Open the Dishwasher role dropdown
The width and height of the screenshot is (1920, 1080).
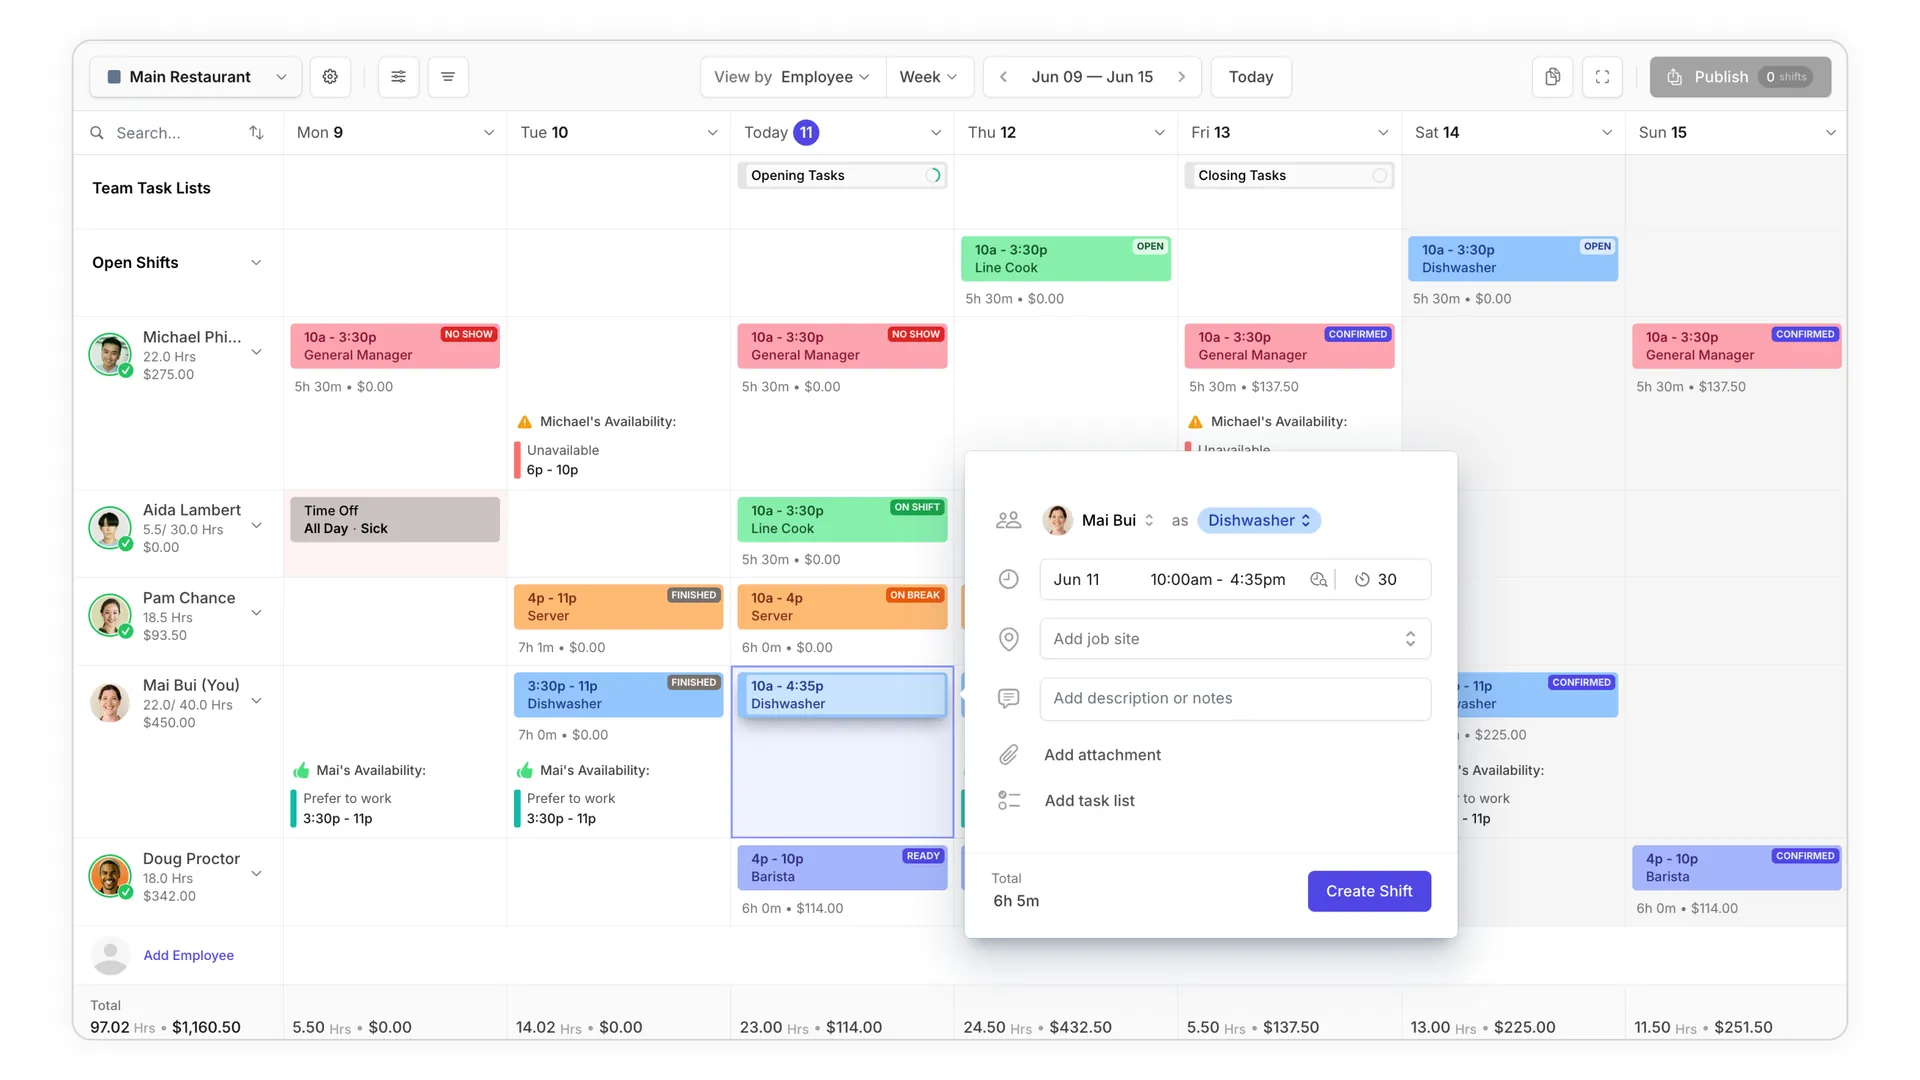(1259, 521)
